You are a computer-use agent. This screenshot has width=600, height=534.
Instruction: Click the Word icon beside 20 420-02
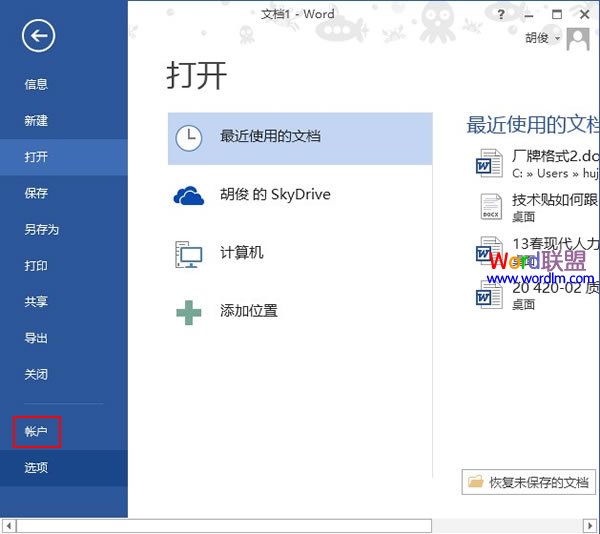(489, 295)
